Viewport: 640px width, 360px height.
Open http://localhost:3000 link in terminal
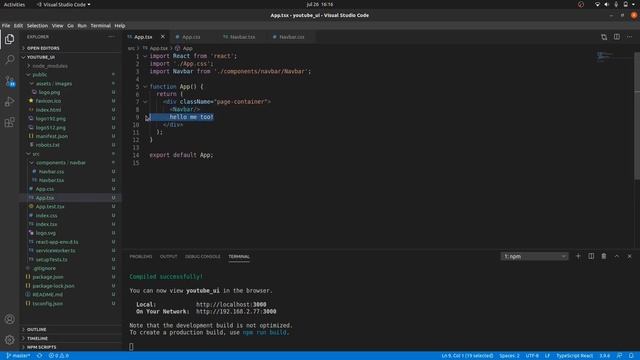[231, 304]
